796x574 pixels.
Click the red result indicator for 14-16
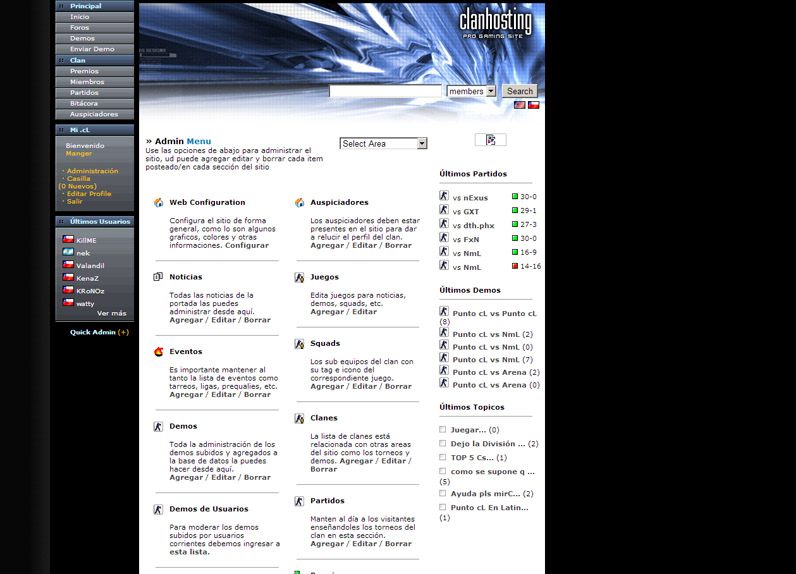click(x=515, y=266)
